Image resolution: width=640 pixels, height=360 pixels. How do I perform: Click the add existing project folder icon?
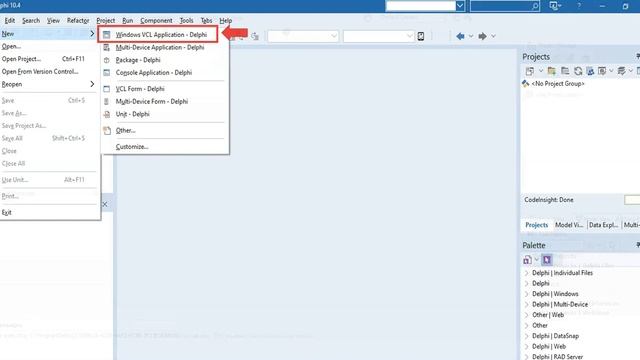(552, 71)
